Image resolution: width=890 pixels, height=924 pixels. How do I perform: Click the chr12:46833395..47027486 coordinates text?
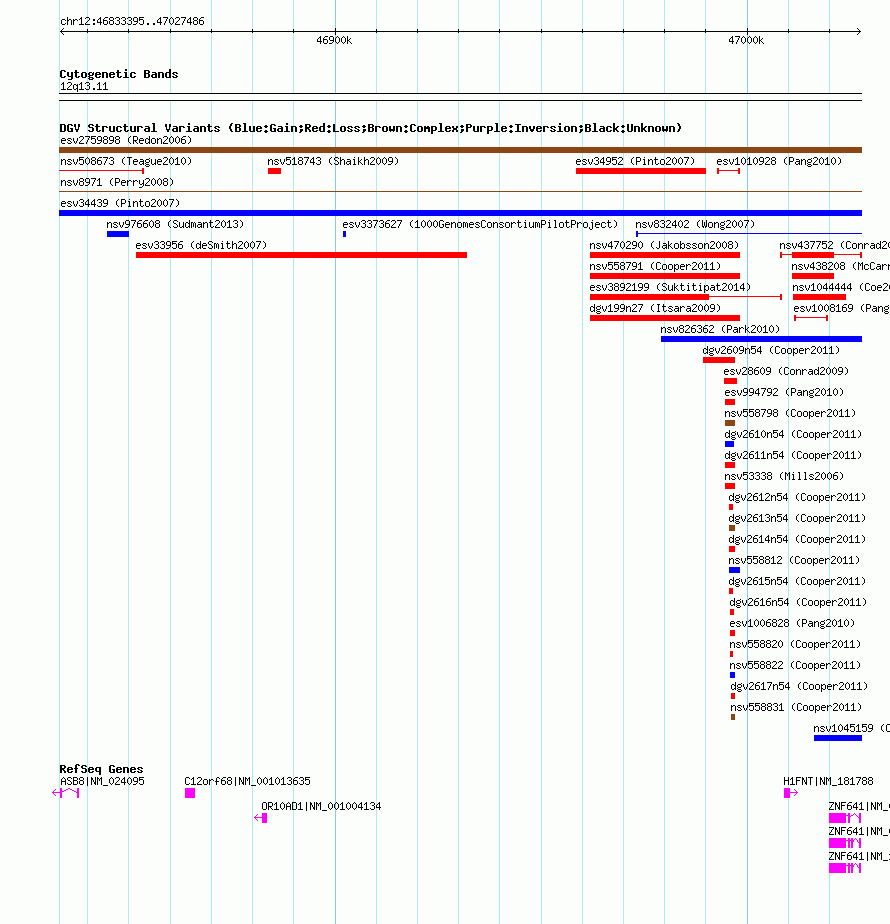click(133, 21)
